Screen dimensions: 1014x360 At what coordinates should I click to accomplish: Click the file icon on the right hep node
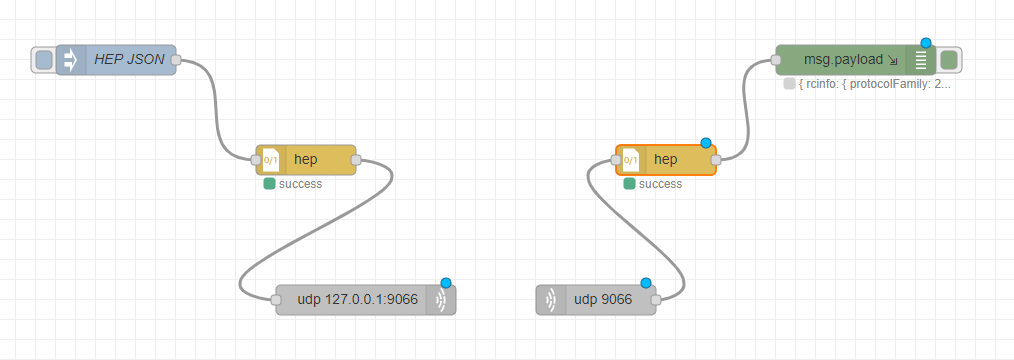click(x=631, y=160)
